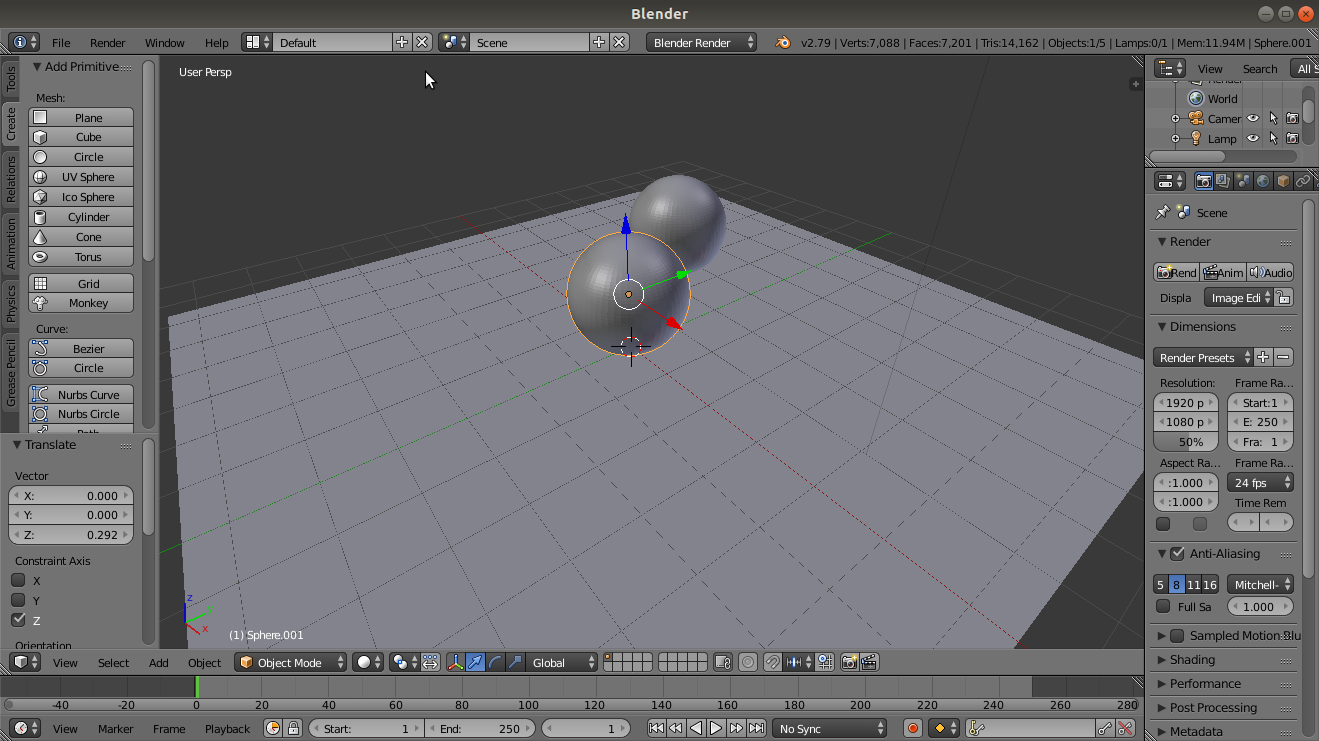Viewport: 1319px width, 741px height.
Task: Add a new scene with plus
Action: click(x=599, y=42)
